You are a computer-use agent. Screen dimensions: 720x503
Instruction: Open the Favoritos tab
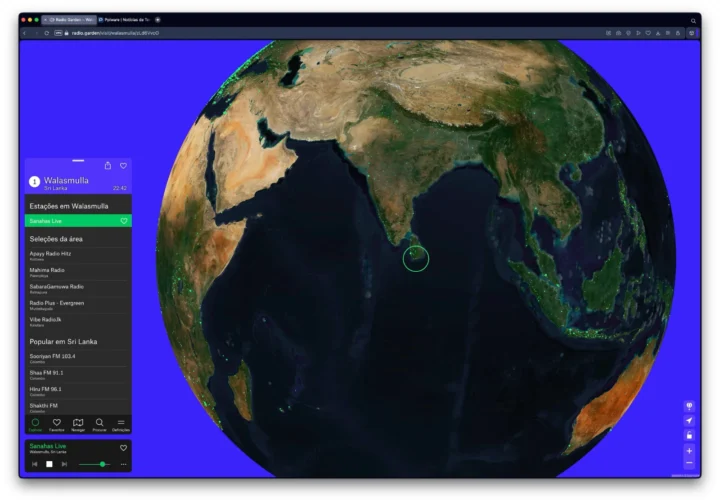(x=57, y=424)
